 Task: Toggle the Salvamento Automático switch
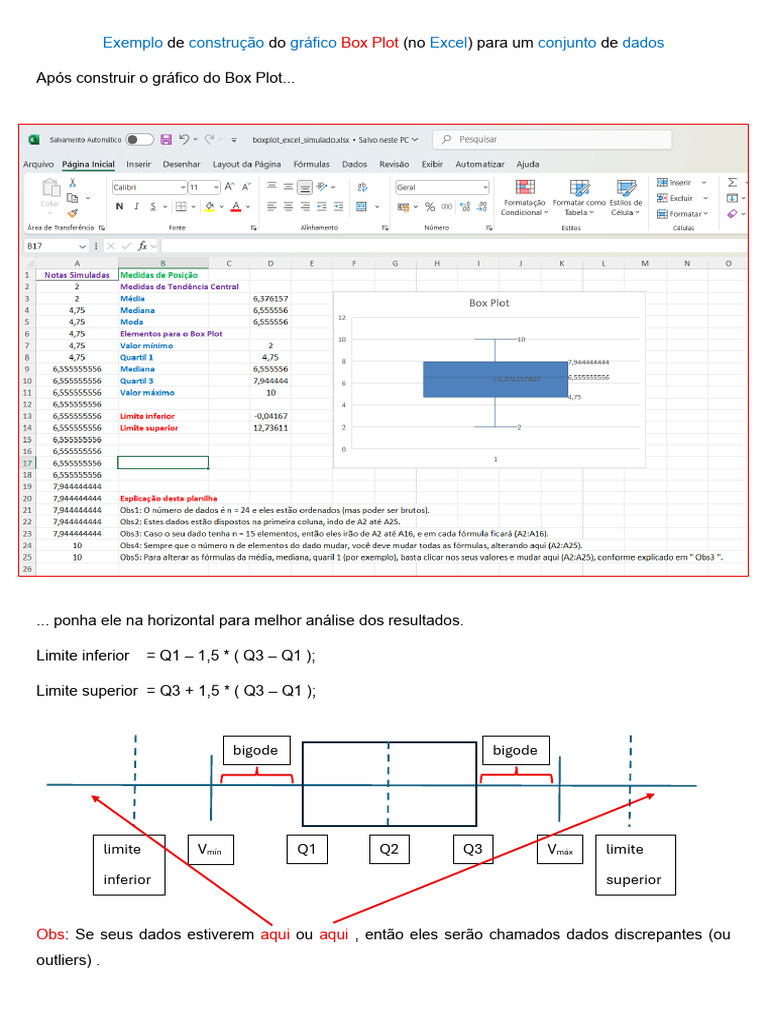[x=139, y=139]
